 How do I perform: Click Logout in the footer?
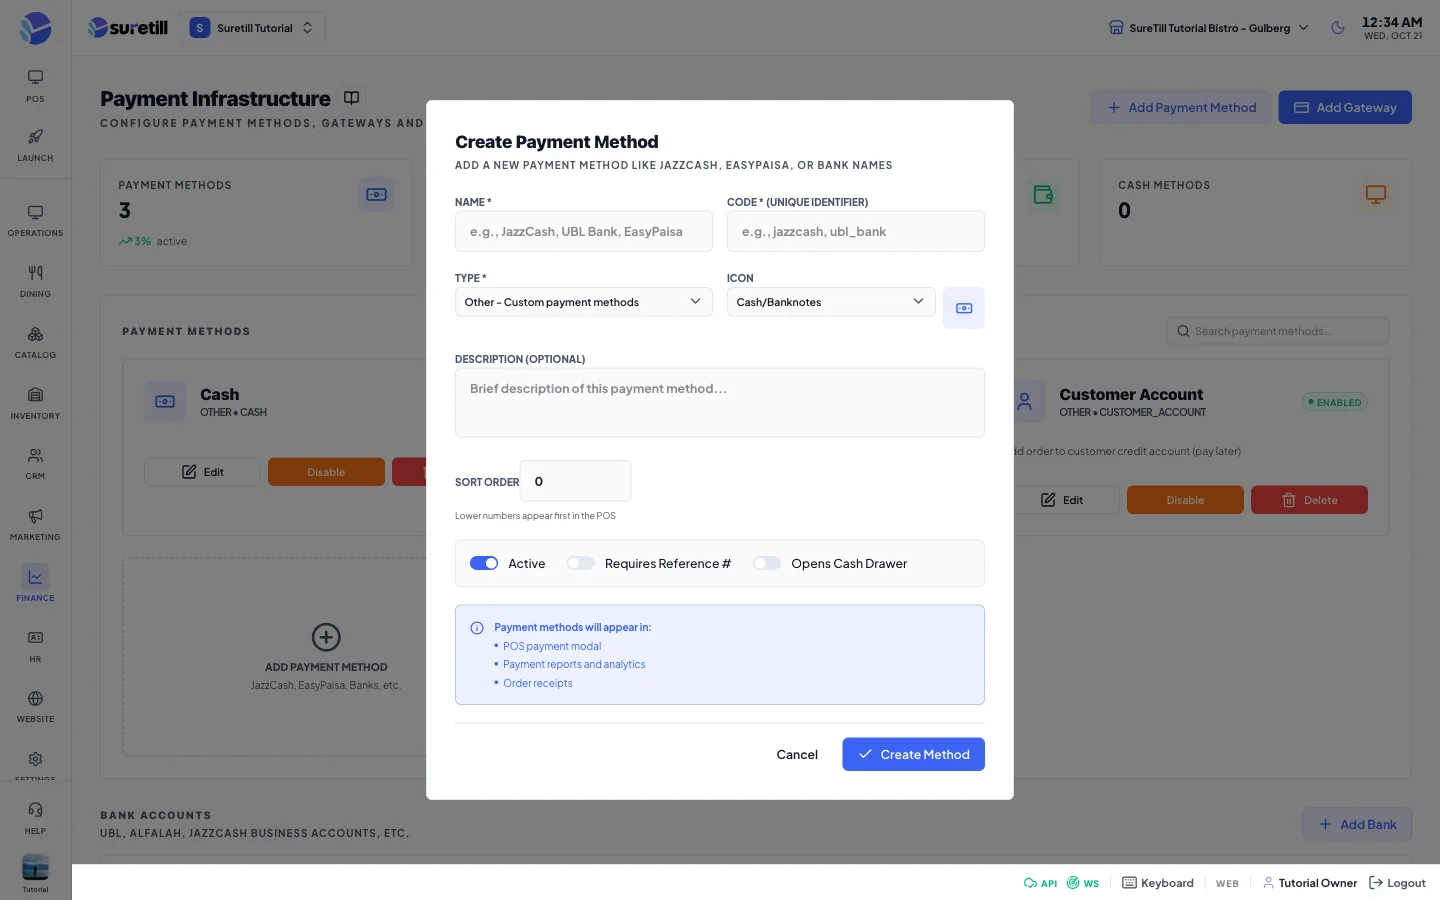coord(1397,883)
